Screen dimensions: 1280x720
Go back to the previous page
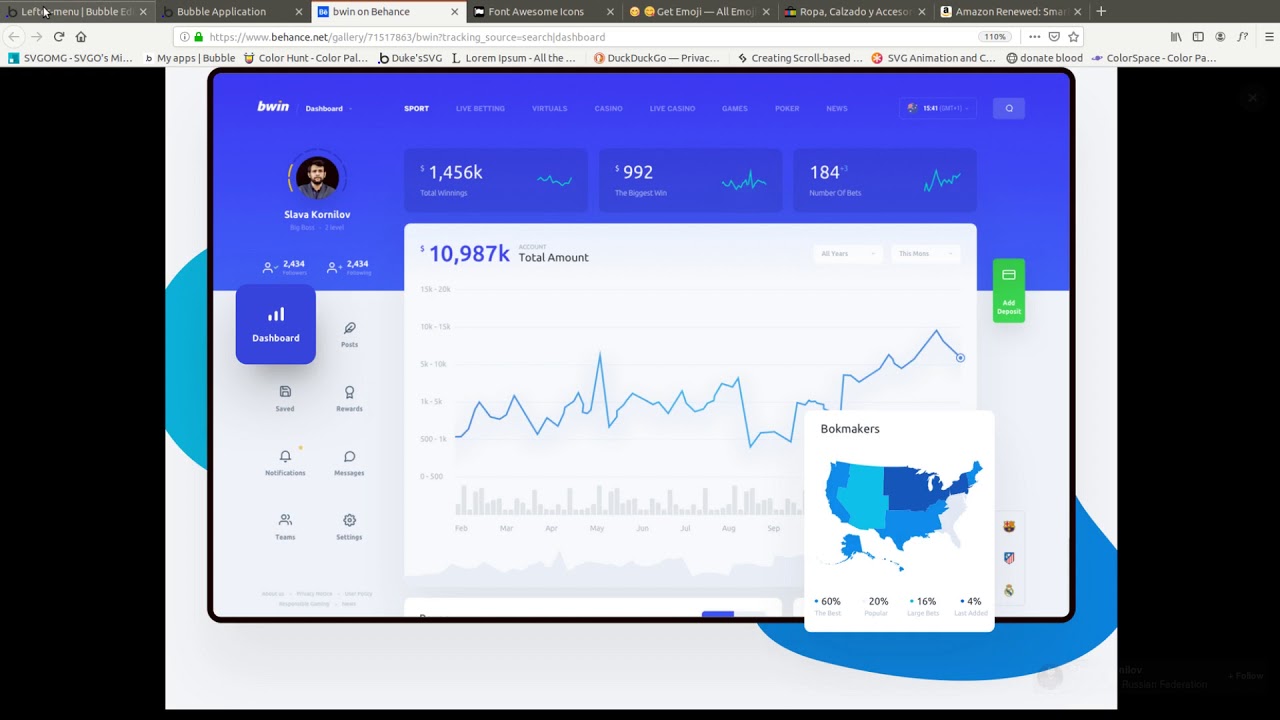coord(14,37)
